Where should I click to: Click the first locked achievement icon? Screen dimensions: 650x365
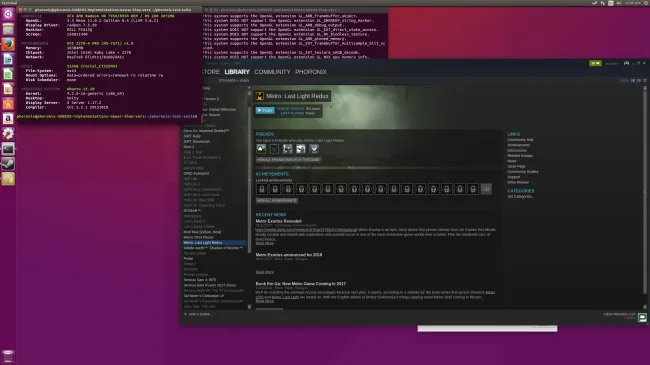(x=262, y=189)
